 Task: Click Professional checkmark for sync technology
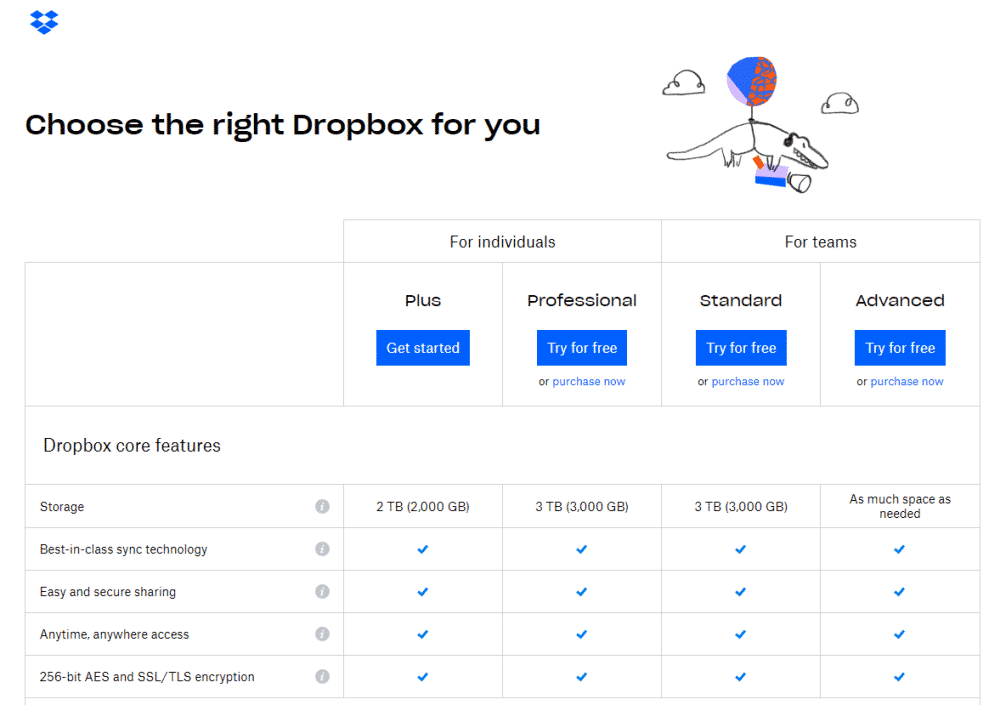point(582,549)
